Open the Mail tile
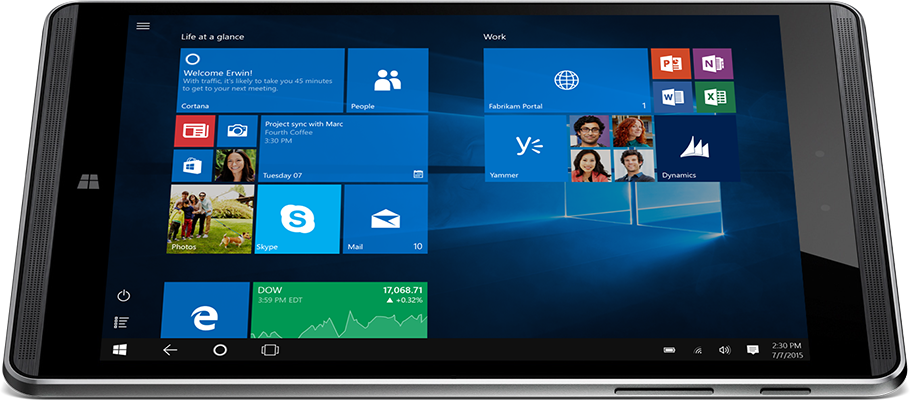910x400 pixels. [x=385, y=218]
